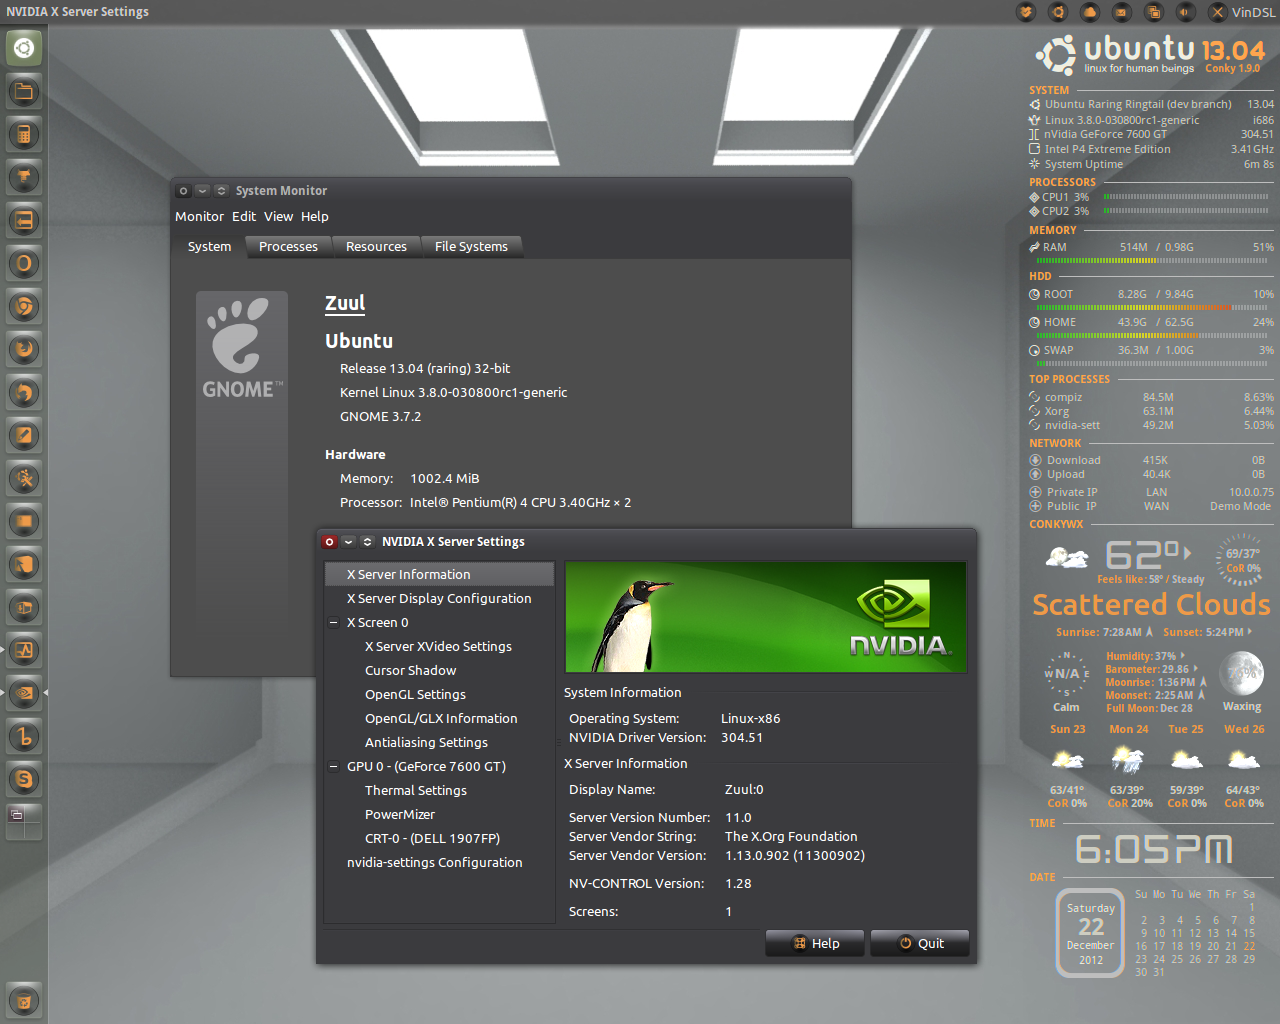
Task: Open the mail envelope indicator
Action: coord(1121,12)
